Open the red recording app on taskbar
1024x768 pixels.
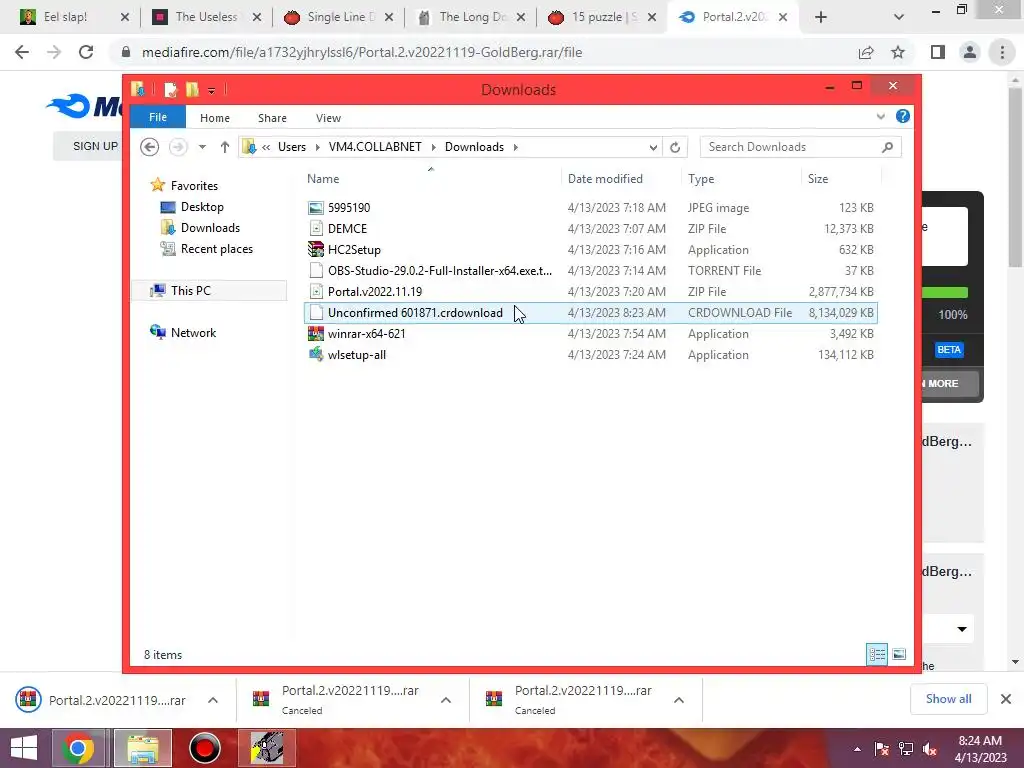(205, 748)
